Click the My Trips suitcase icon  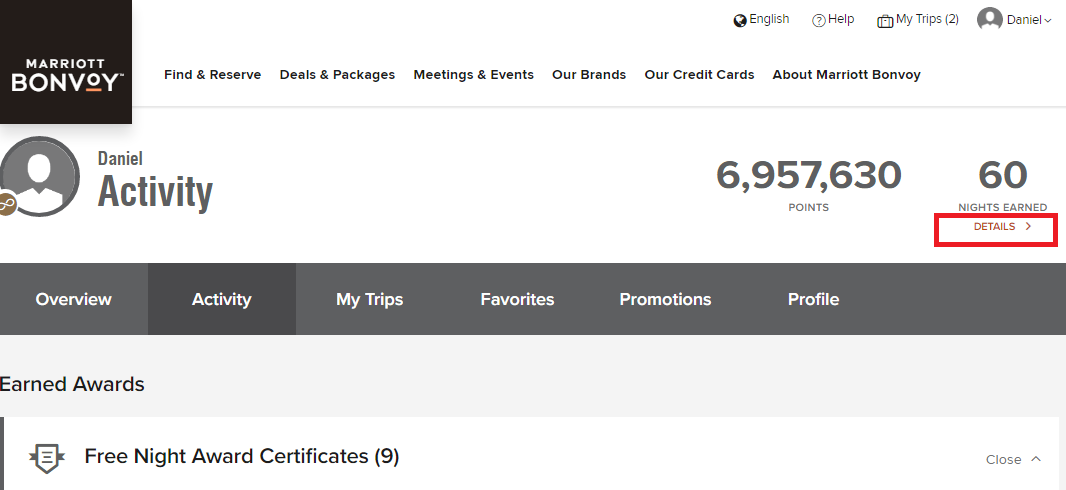[x=885, y=21]
